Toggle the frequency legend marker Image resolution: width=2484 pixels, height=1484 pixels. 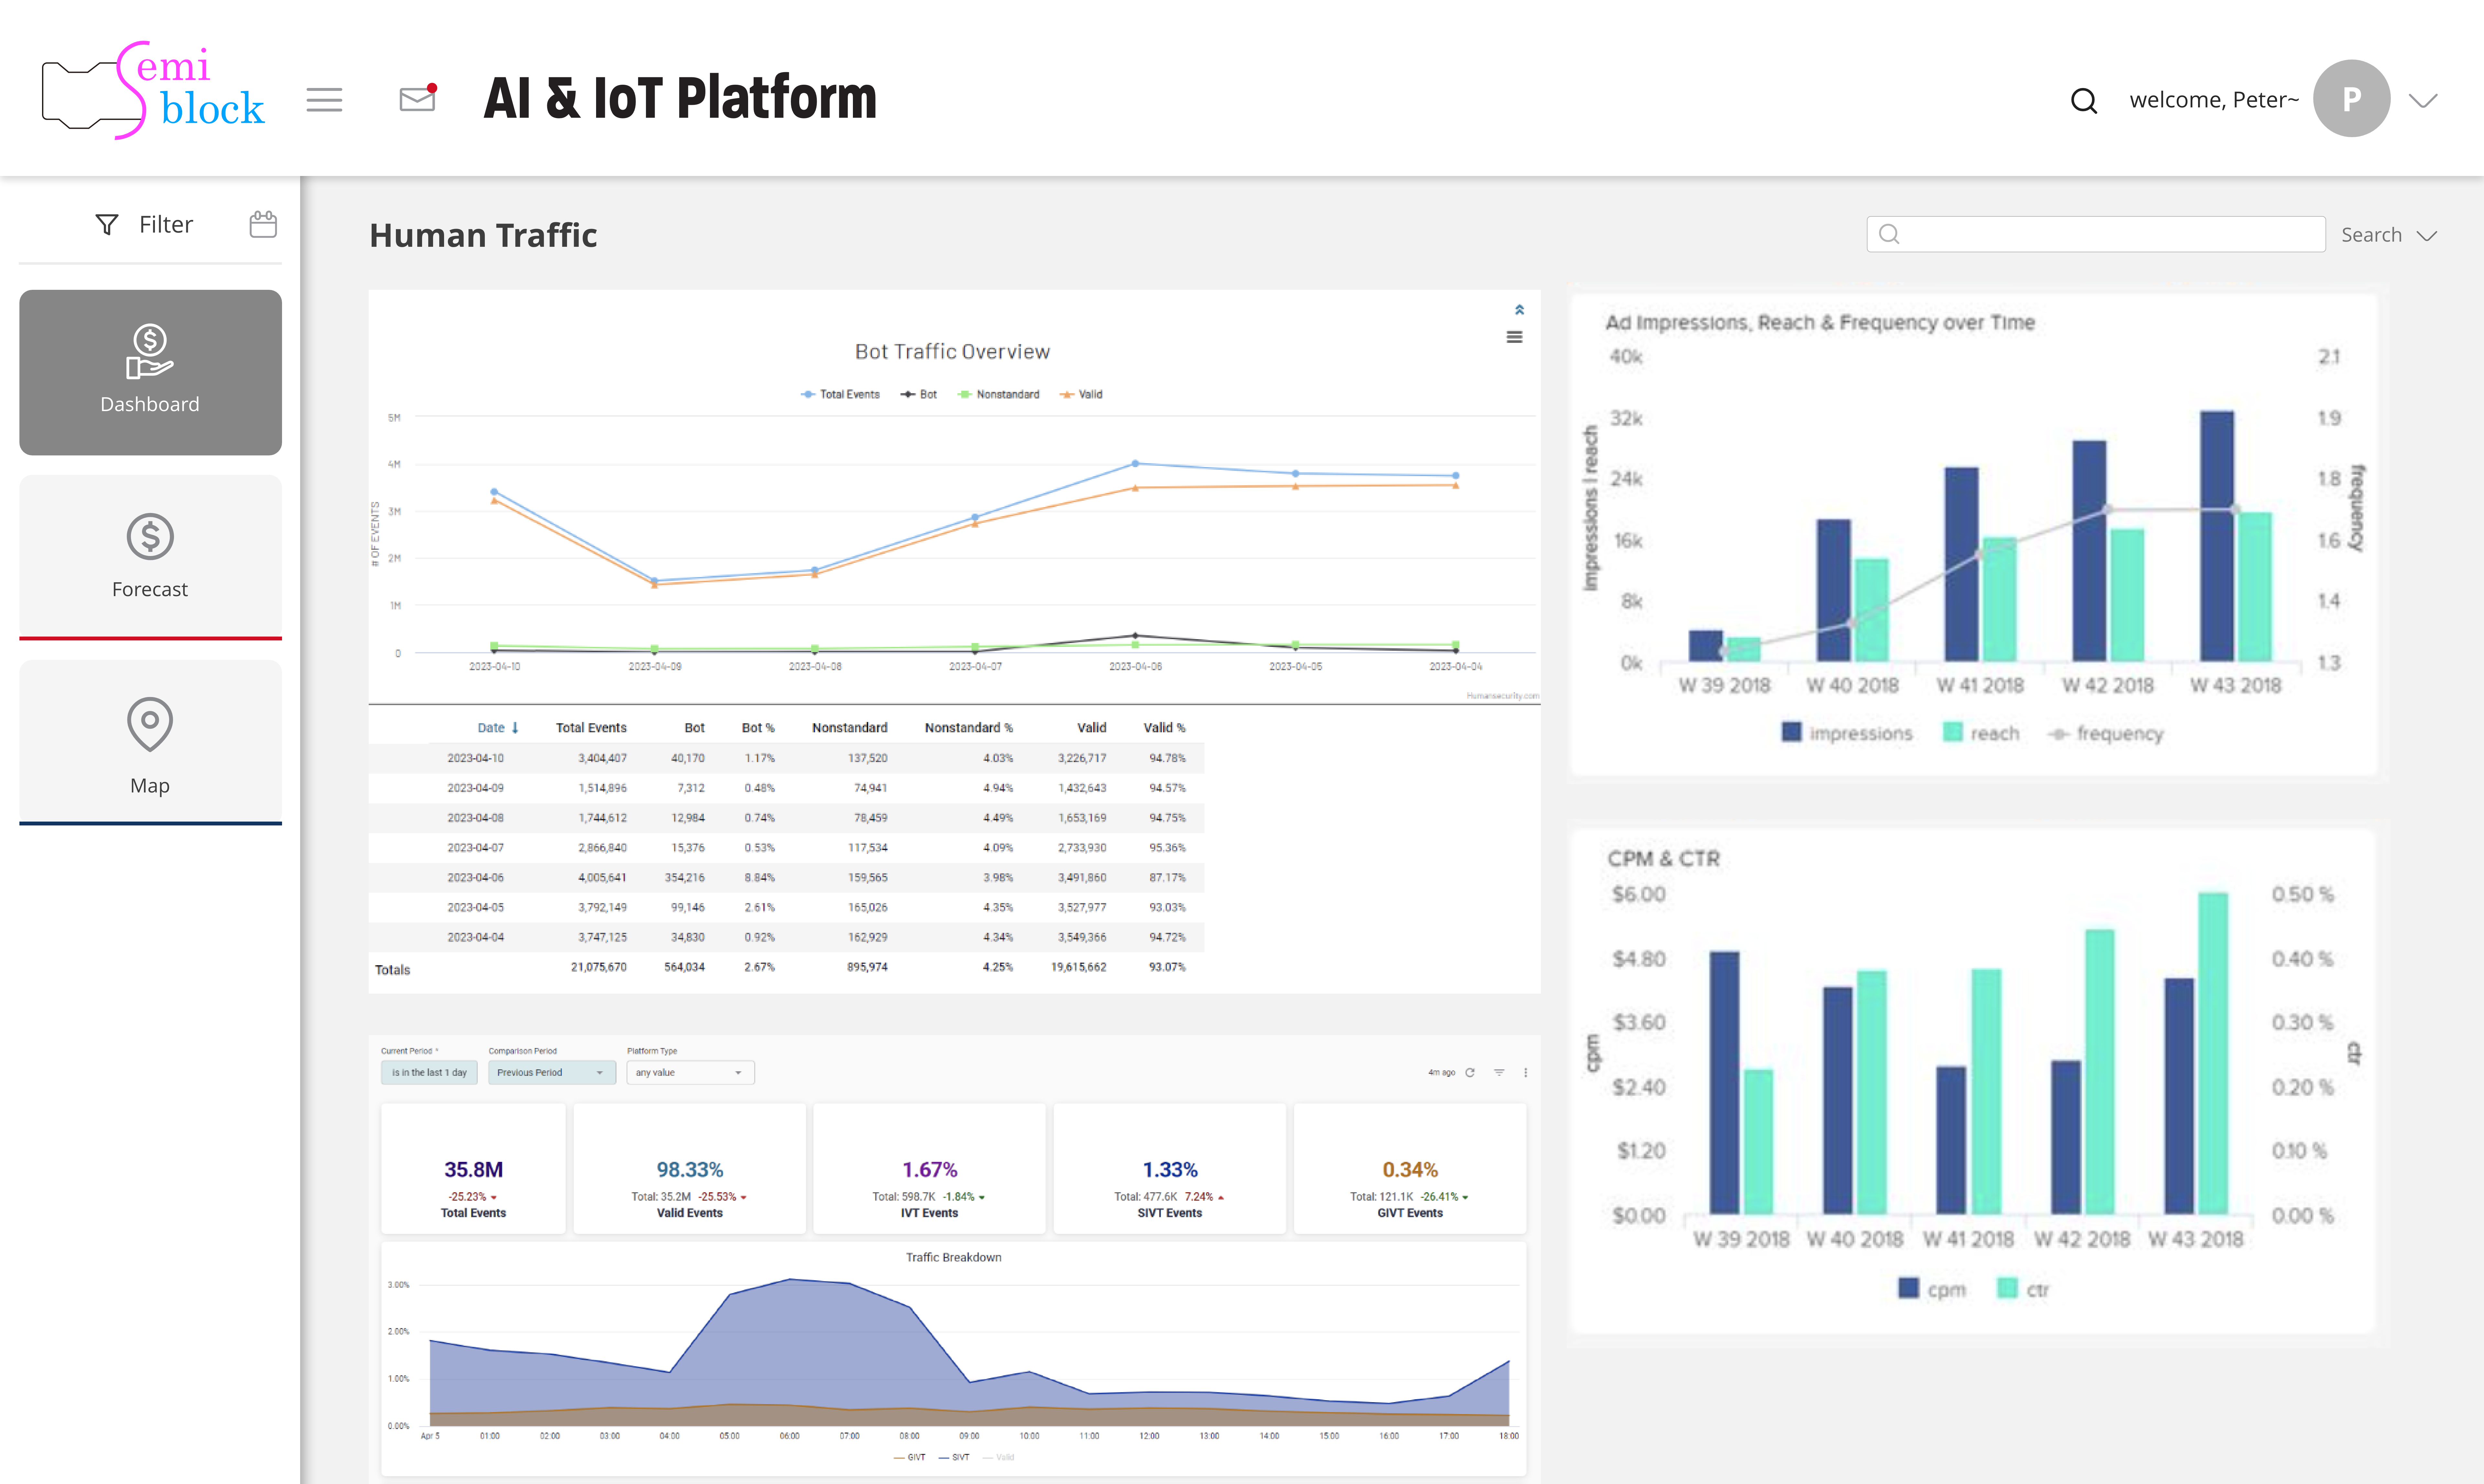pyautogui.click(x=2058, y=734)
